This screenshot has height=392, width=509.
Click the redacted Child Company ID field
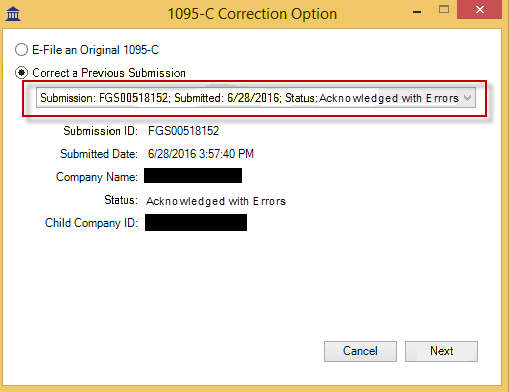(196, 223)
